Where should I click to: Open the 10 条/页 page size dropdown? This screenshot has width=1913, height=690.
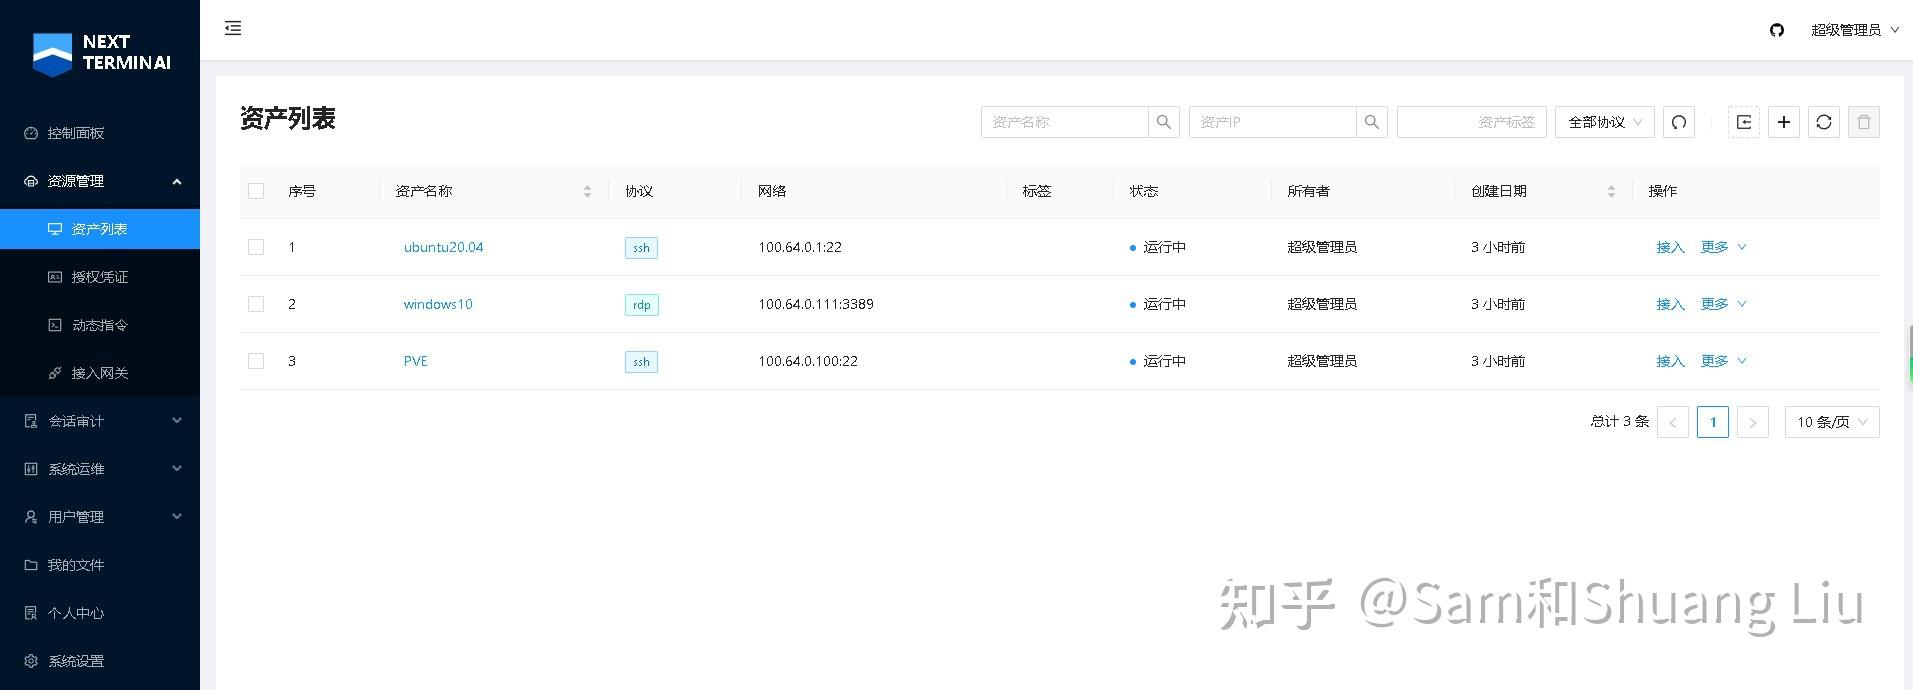click(1832, 422)
